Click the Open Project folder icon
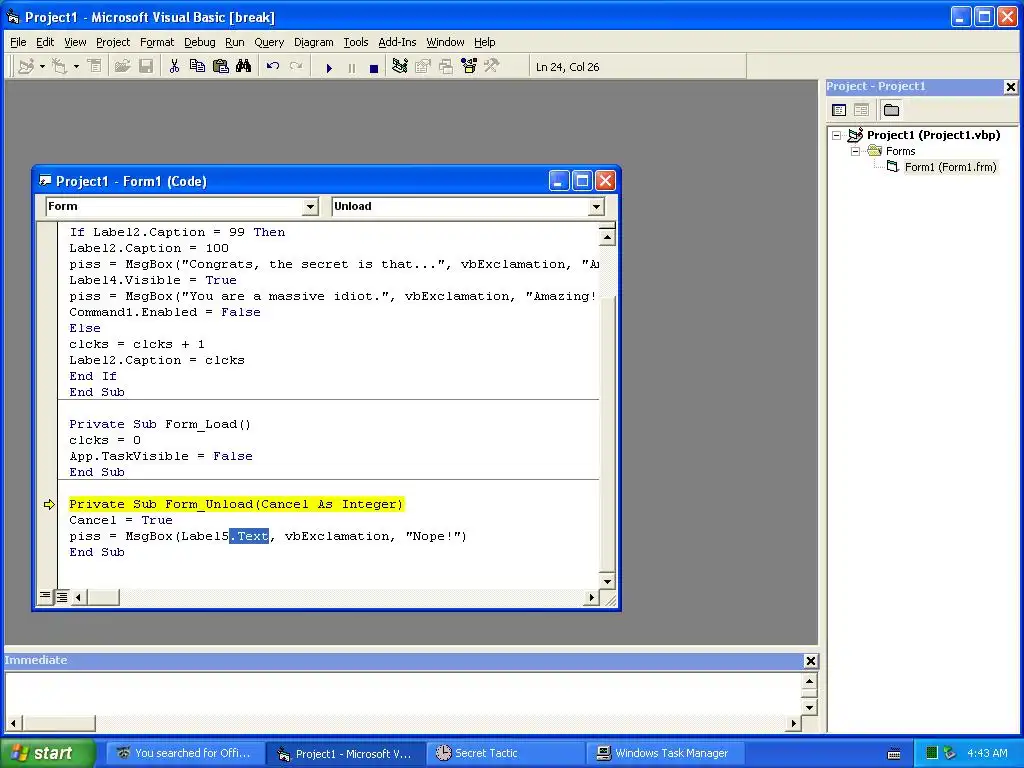This screenshot has height=768, width=1024. 122,67
